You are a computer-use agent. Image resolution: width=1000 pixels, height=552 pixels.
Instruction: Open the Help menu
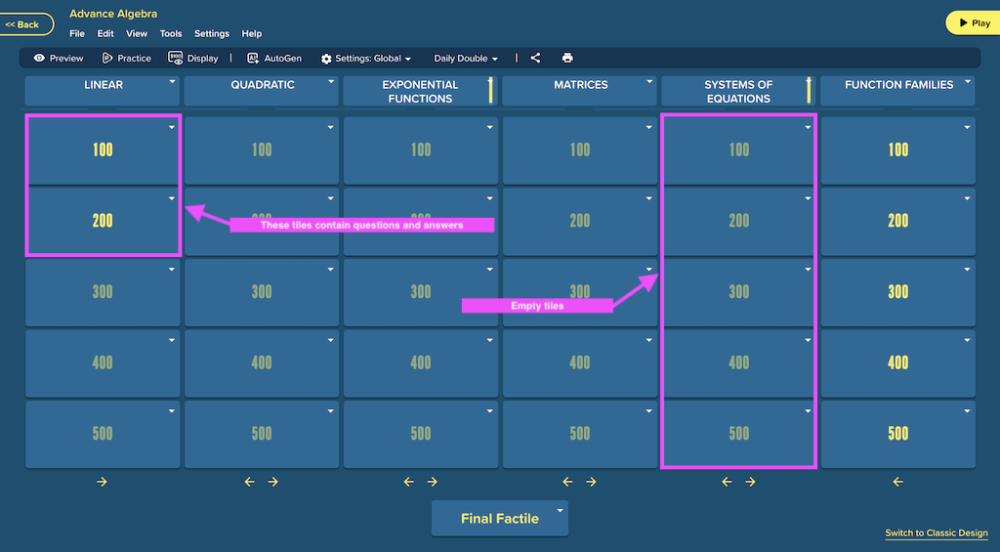point(251,33)
